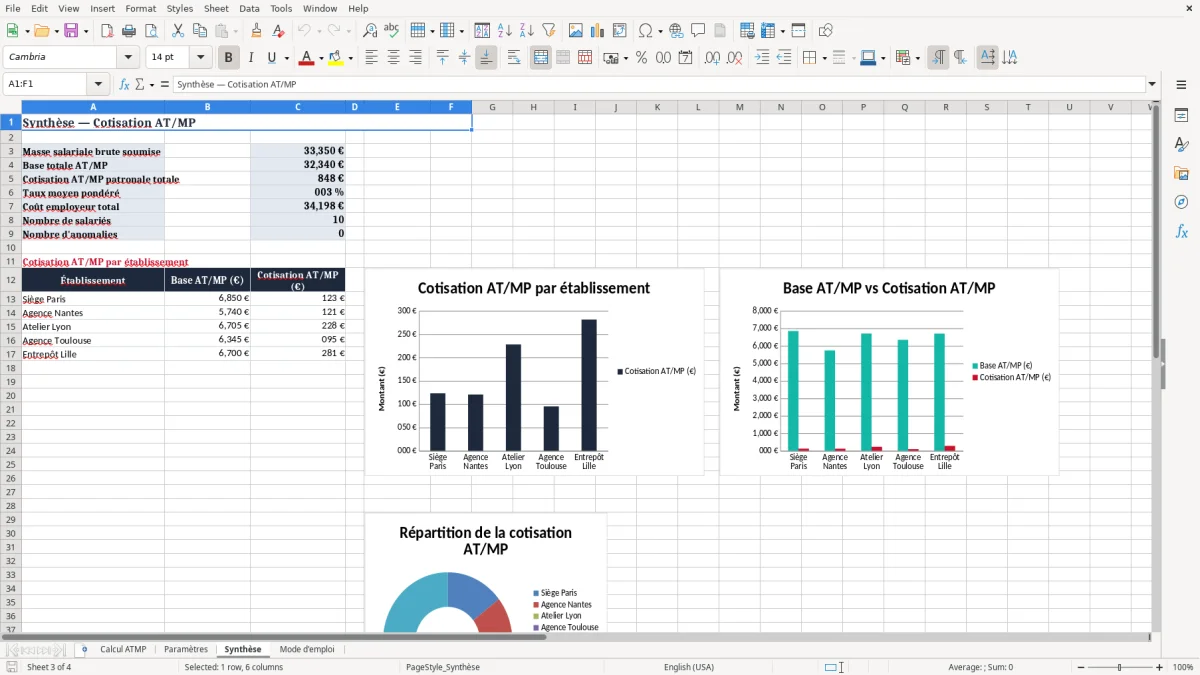Toggle Left-To-Right paragraph direction
The width and height of the screenshot is (1200, 675).
click(x=938, y=58)
